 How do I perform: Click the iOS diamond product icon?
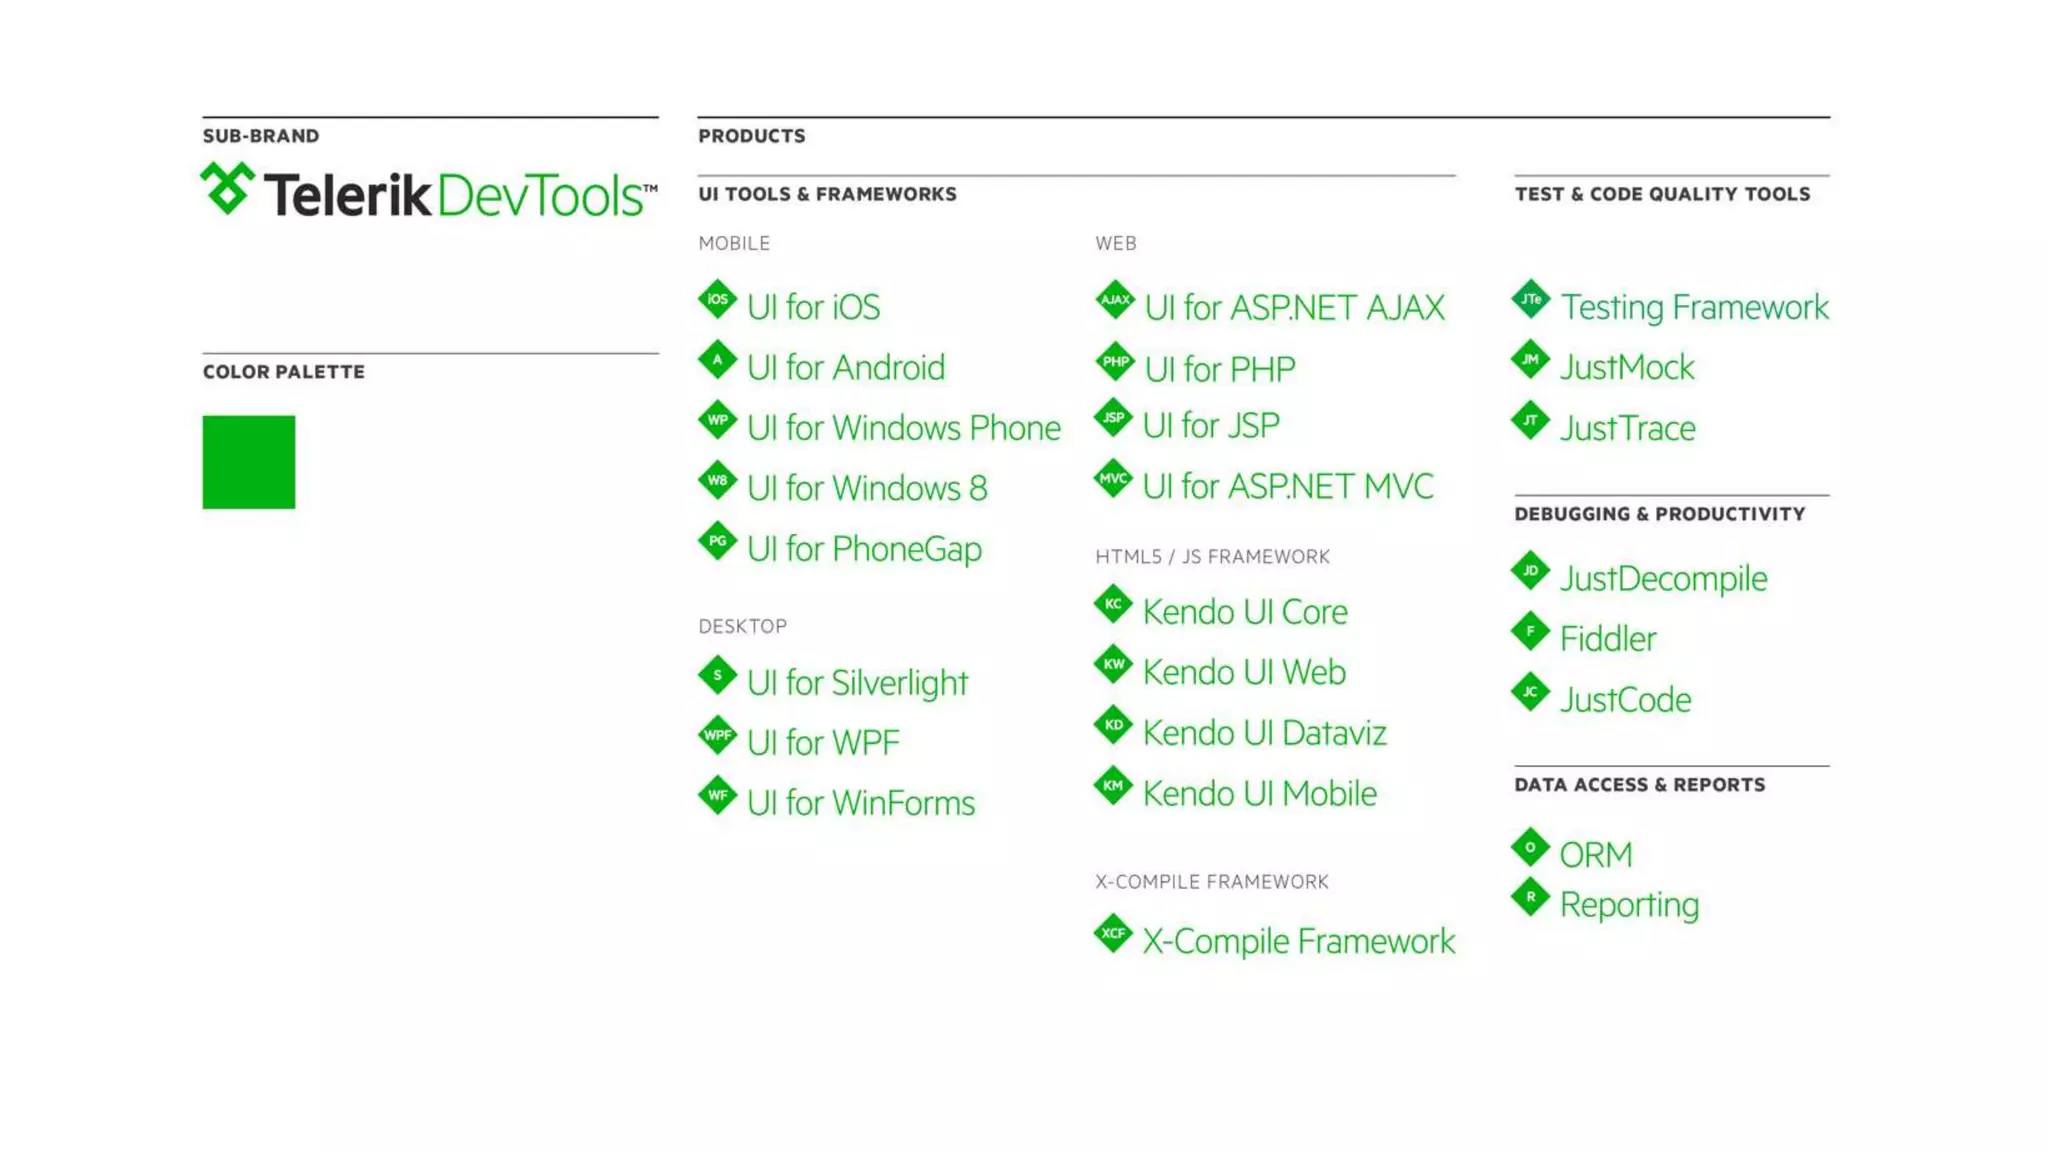coord(717,300)
